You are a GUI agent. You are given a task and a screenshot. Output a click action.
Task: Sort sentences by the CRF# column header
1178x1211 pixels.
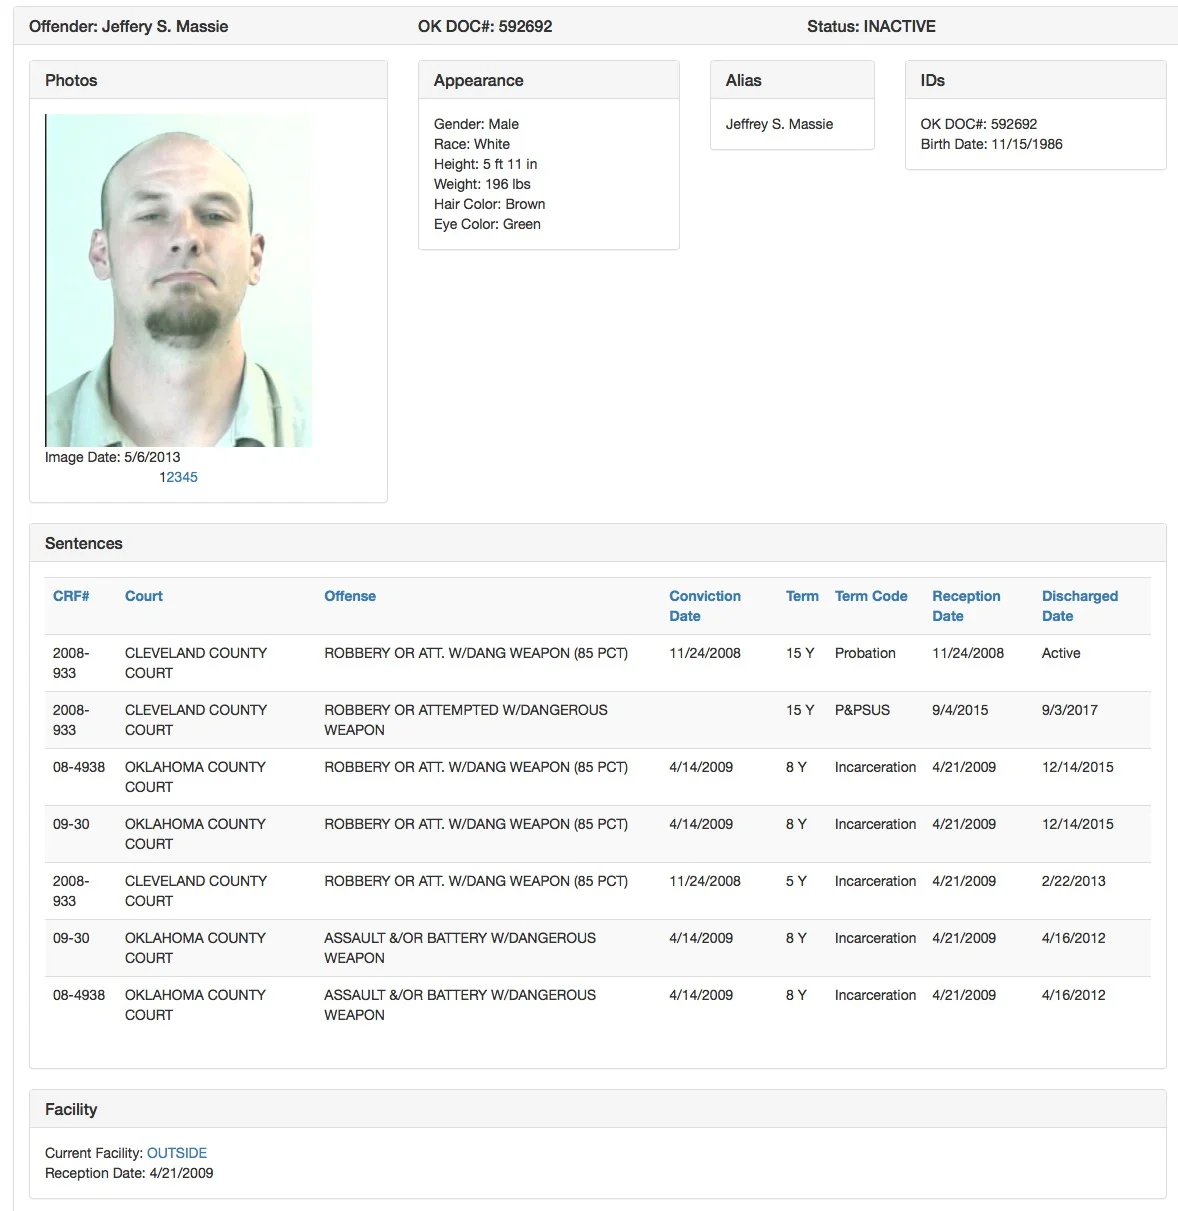[x=71, y=596]
